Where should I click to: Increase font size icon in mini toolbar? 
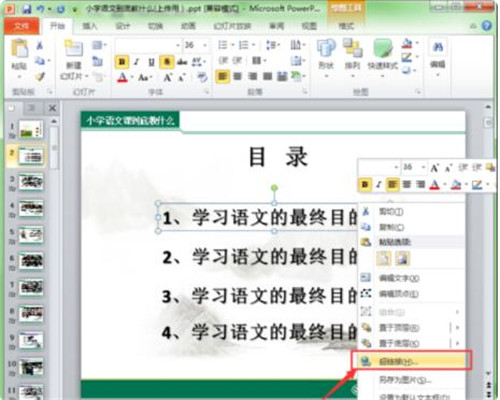click(x=434, y=168)
